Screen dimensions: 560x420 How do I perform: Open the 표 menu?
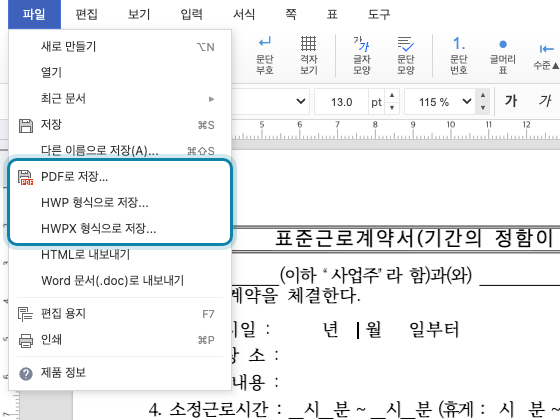[x=332, y=14]
